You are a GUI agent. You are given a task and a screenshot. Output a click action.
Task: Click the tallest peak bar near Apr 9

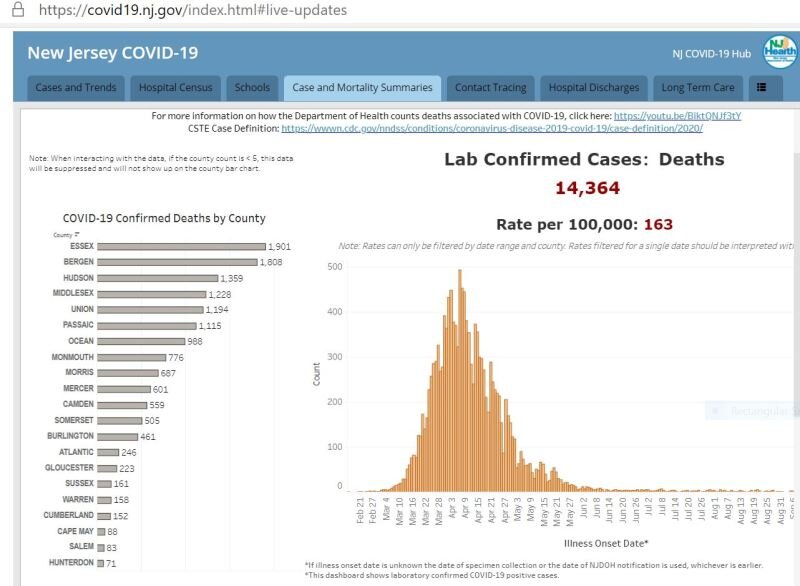tap(460, 380)
